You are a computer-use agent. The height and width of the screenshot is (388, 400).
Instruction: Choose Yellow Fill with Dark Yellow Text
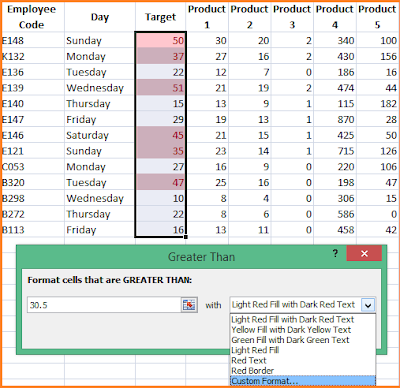[x=303, y=330]
